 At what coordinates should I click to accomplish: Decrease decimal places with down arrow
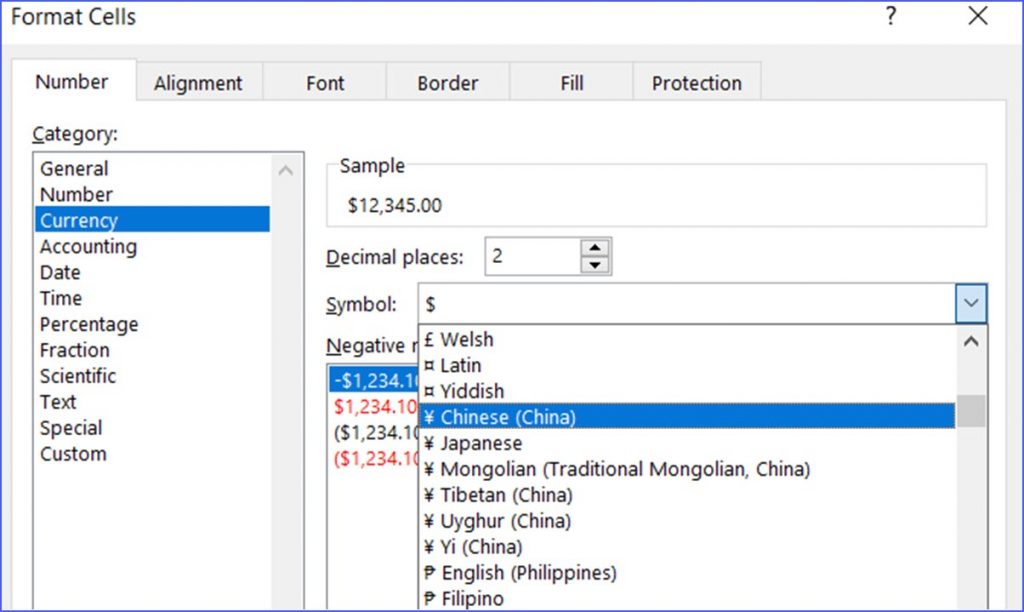click(596, 264)
